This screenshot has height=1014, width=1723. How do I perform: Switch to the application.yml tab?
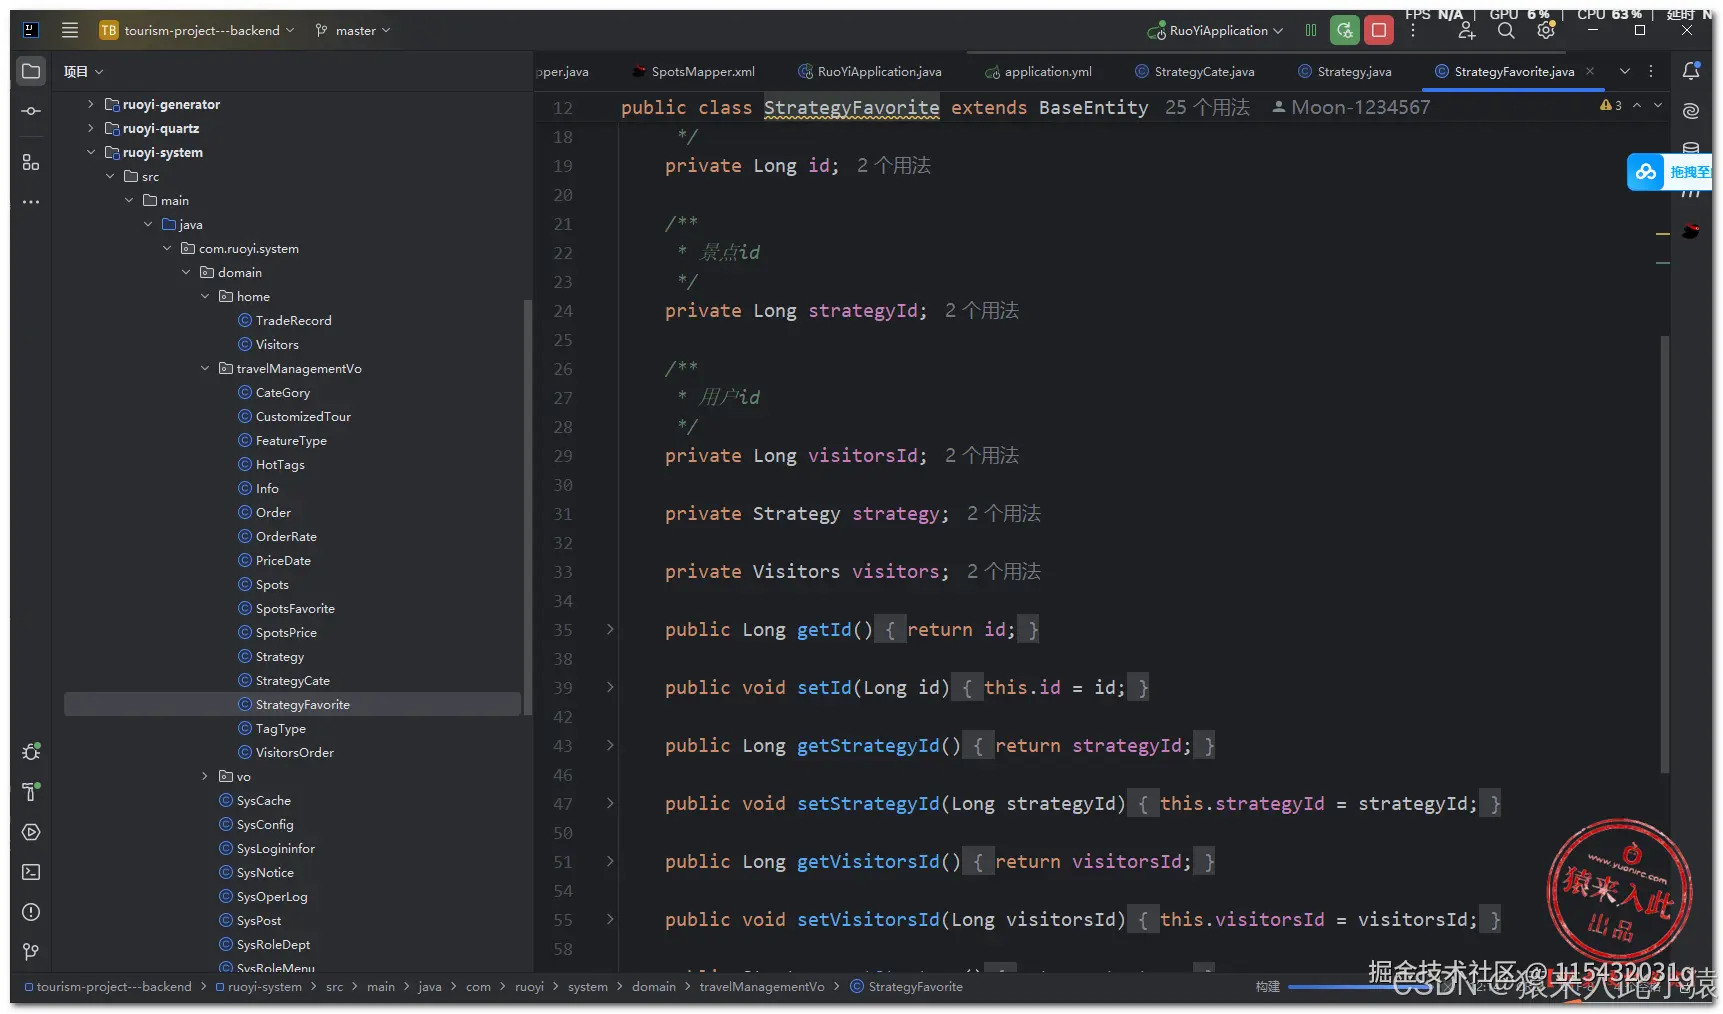point(1038,71)
